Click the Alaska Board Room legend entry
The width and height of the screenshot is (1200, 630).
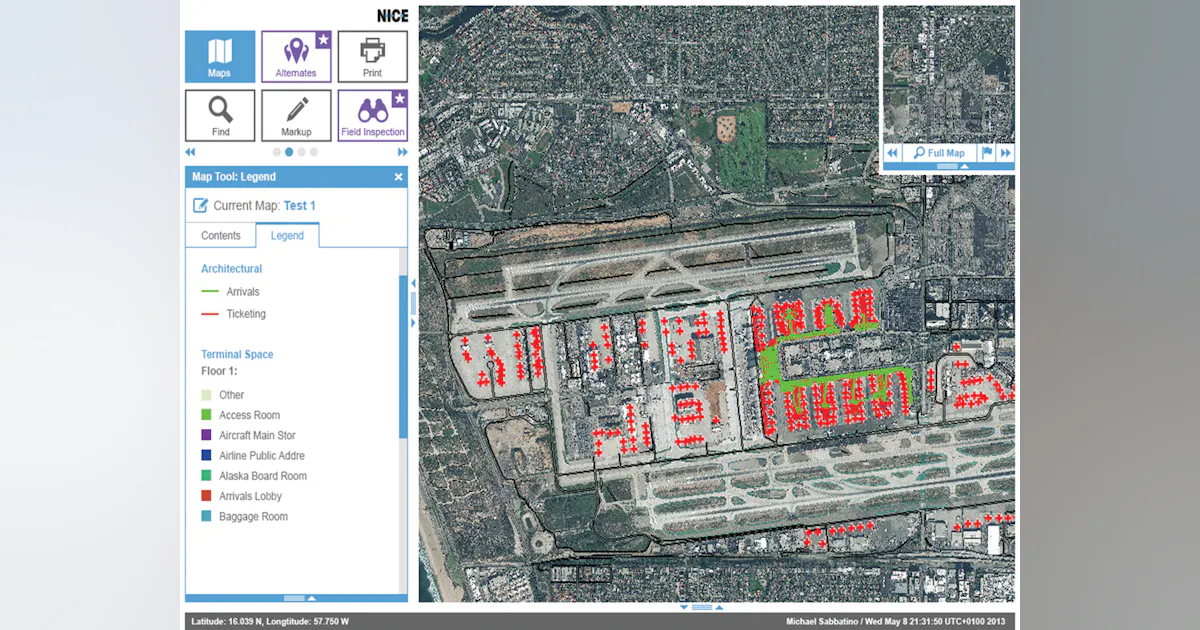pyautogui.click(x=254, y=476)
